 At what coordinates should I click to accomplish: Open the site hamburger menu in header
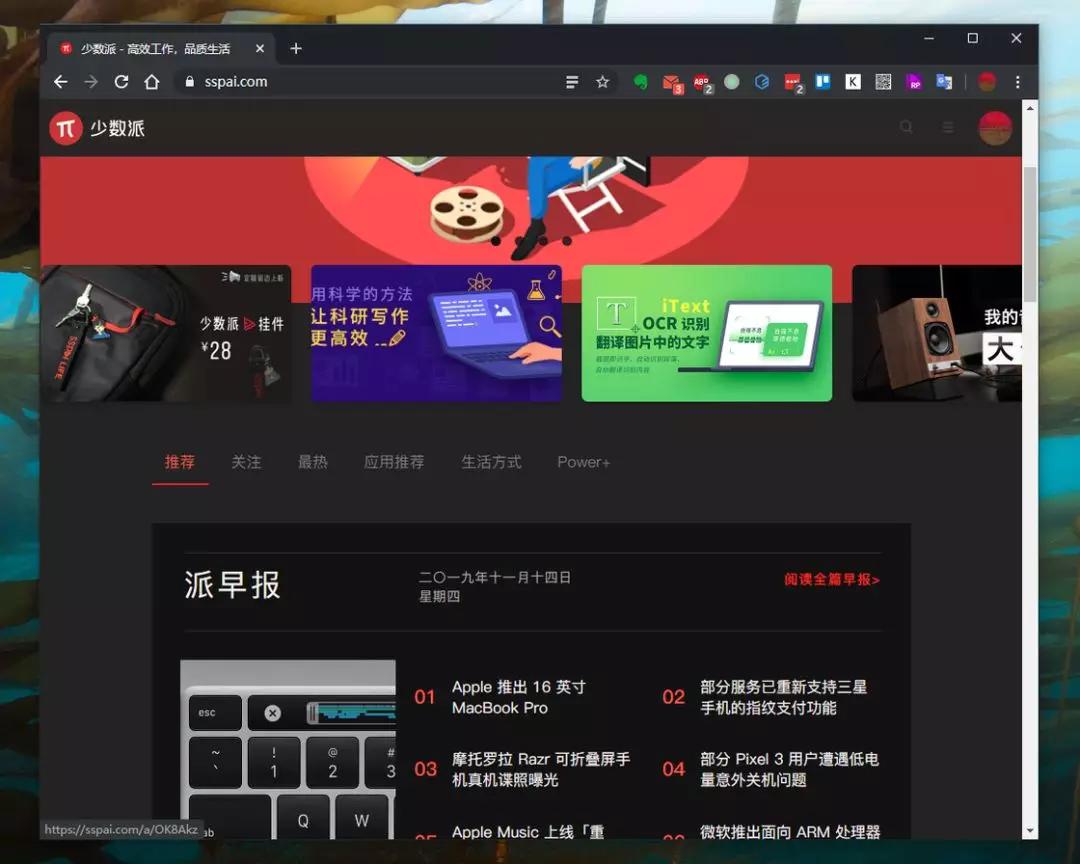pyautogui.click(x=948, y=127)
